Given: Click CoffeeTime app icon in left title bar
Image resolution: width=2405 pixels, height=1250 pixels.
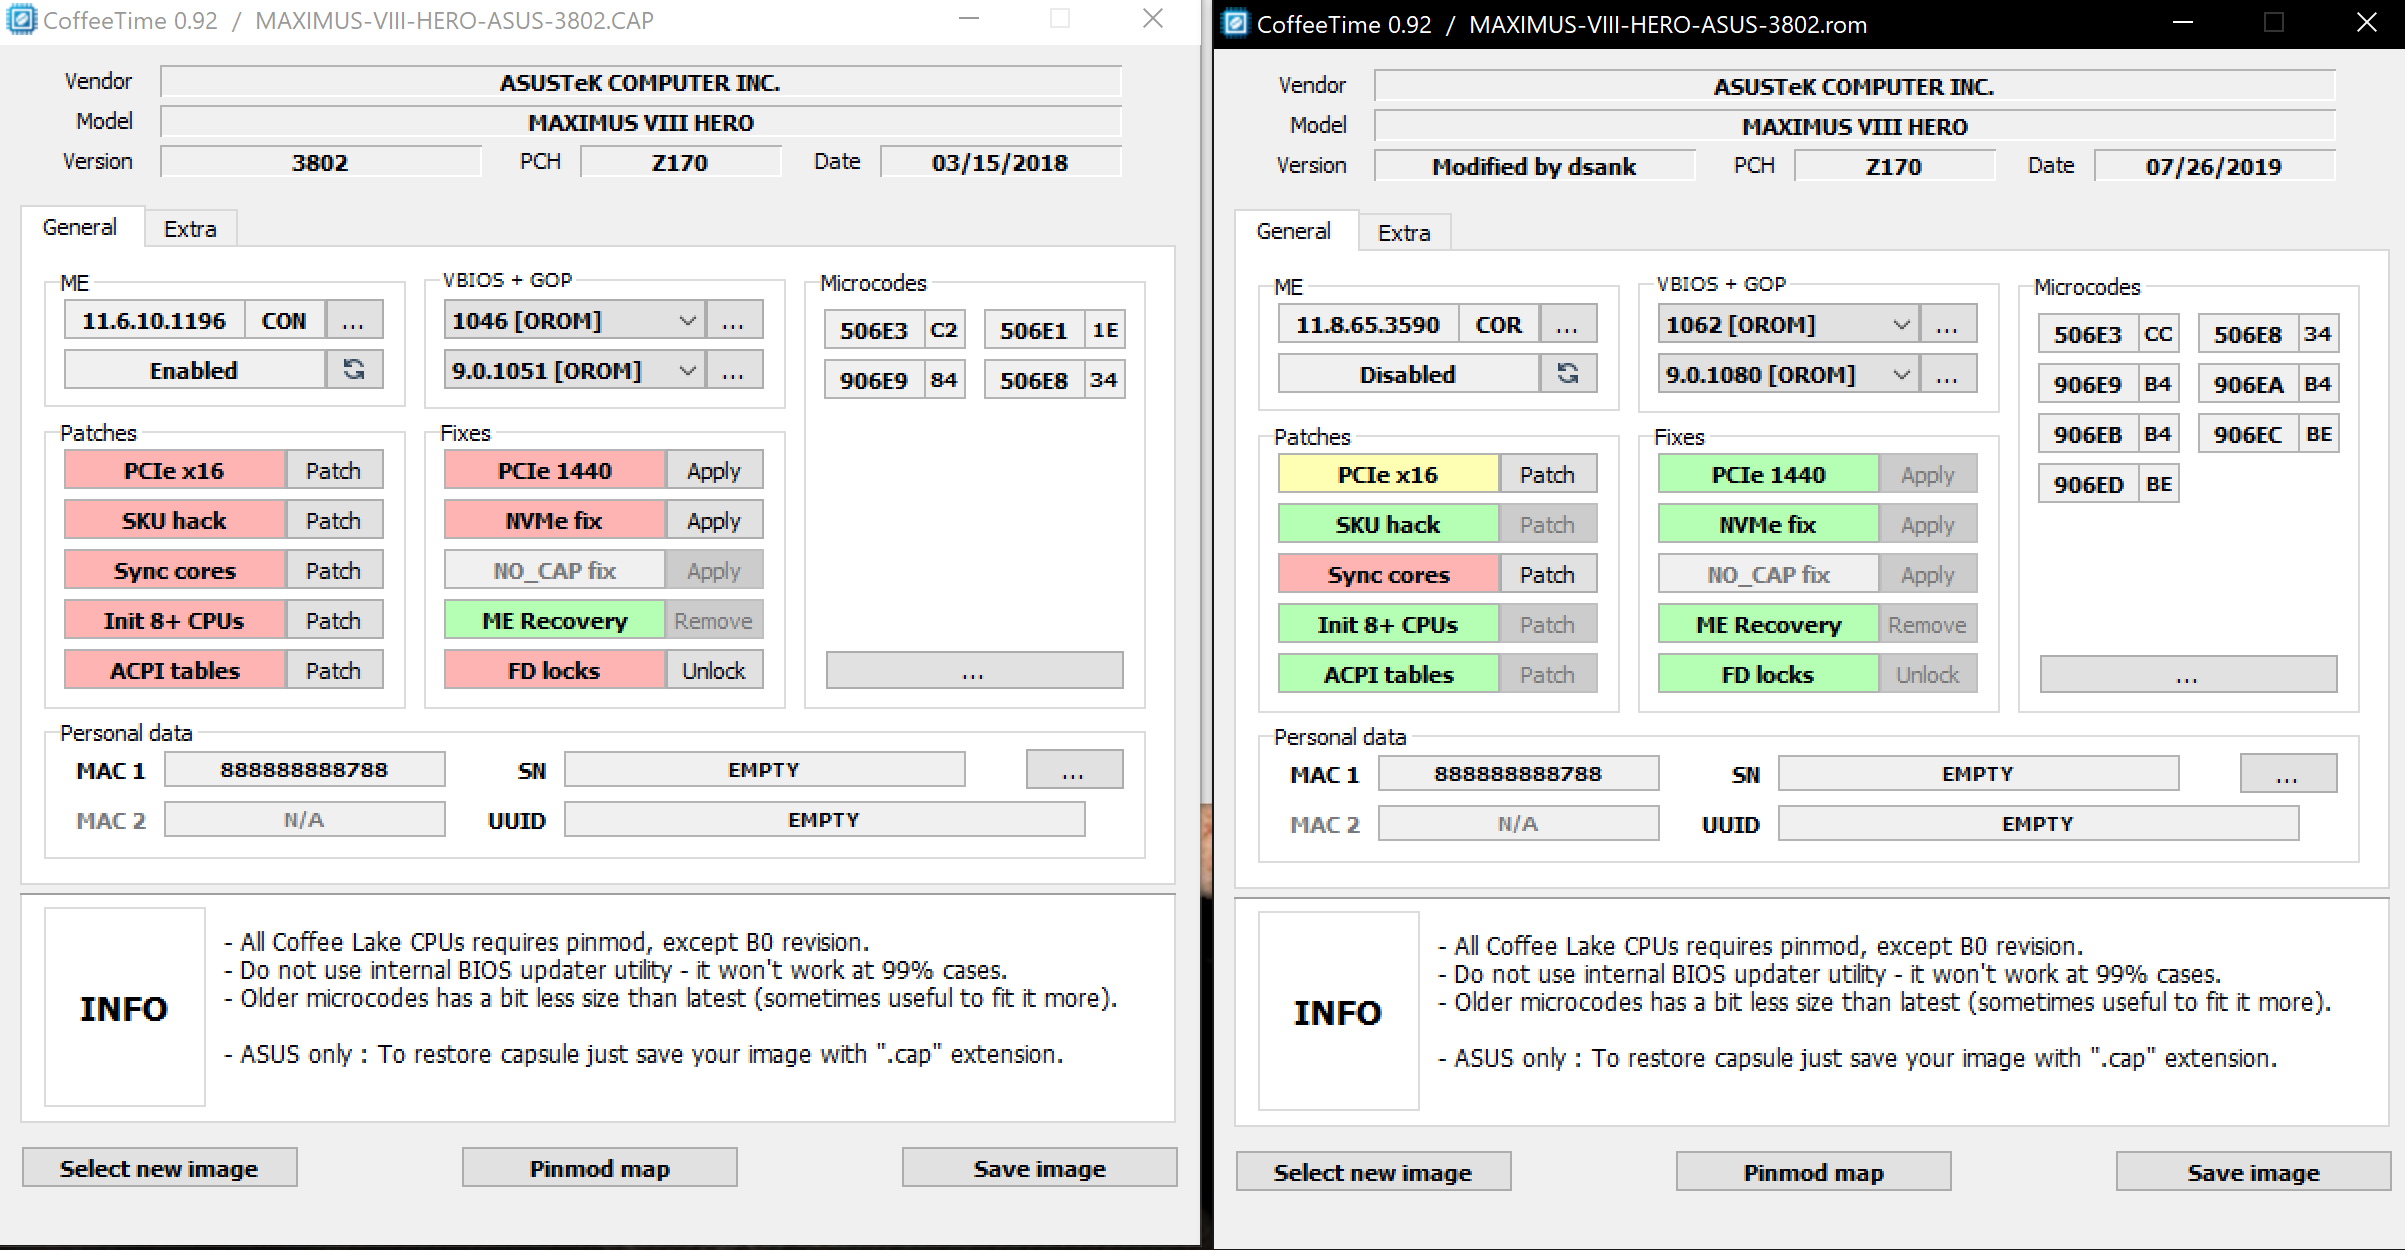Looking at the screenshot, I should tap(21, 20).
